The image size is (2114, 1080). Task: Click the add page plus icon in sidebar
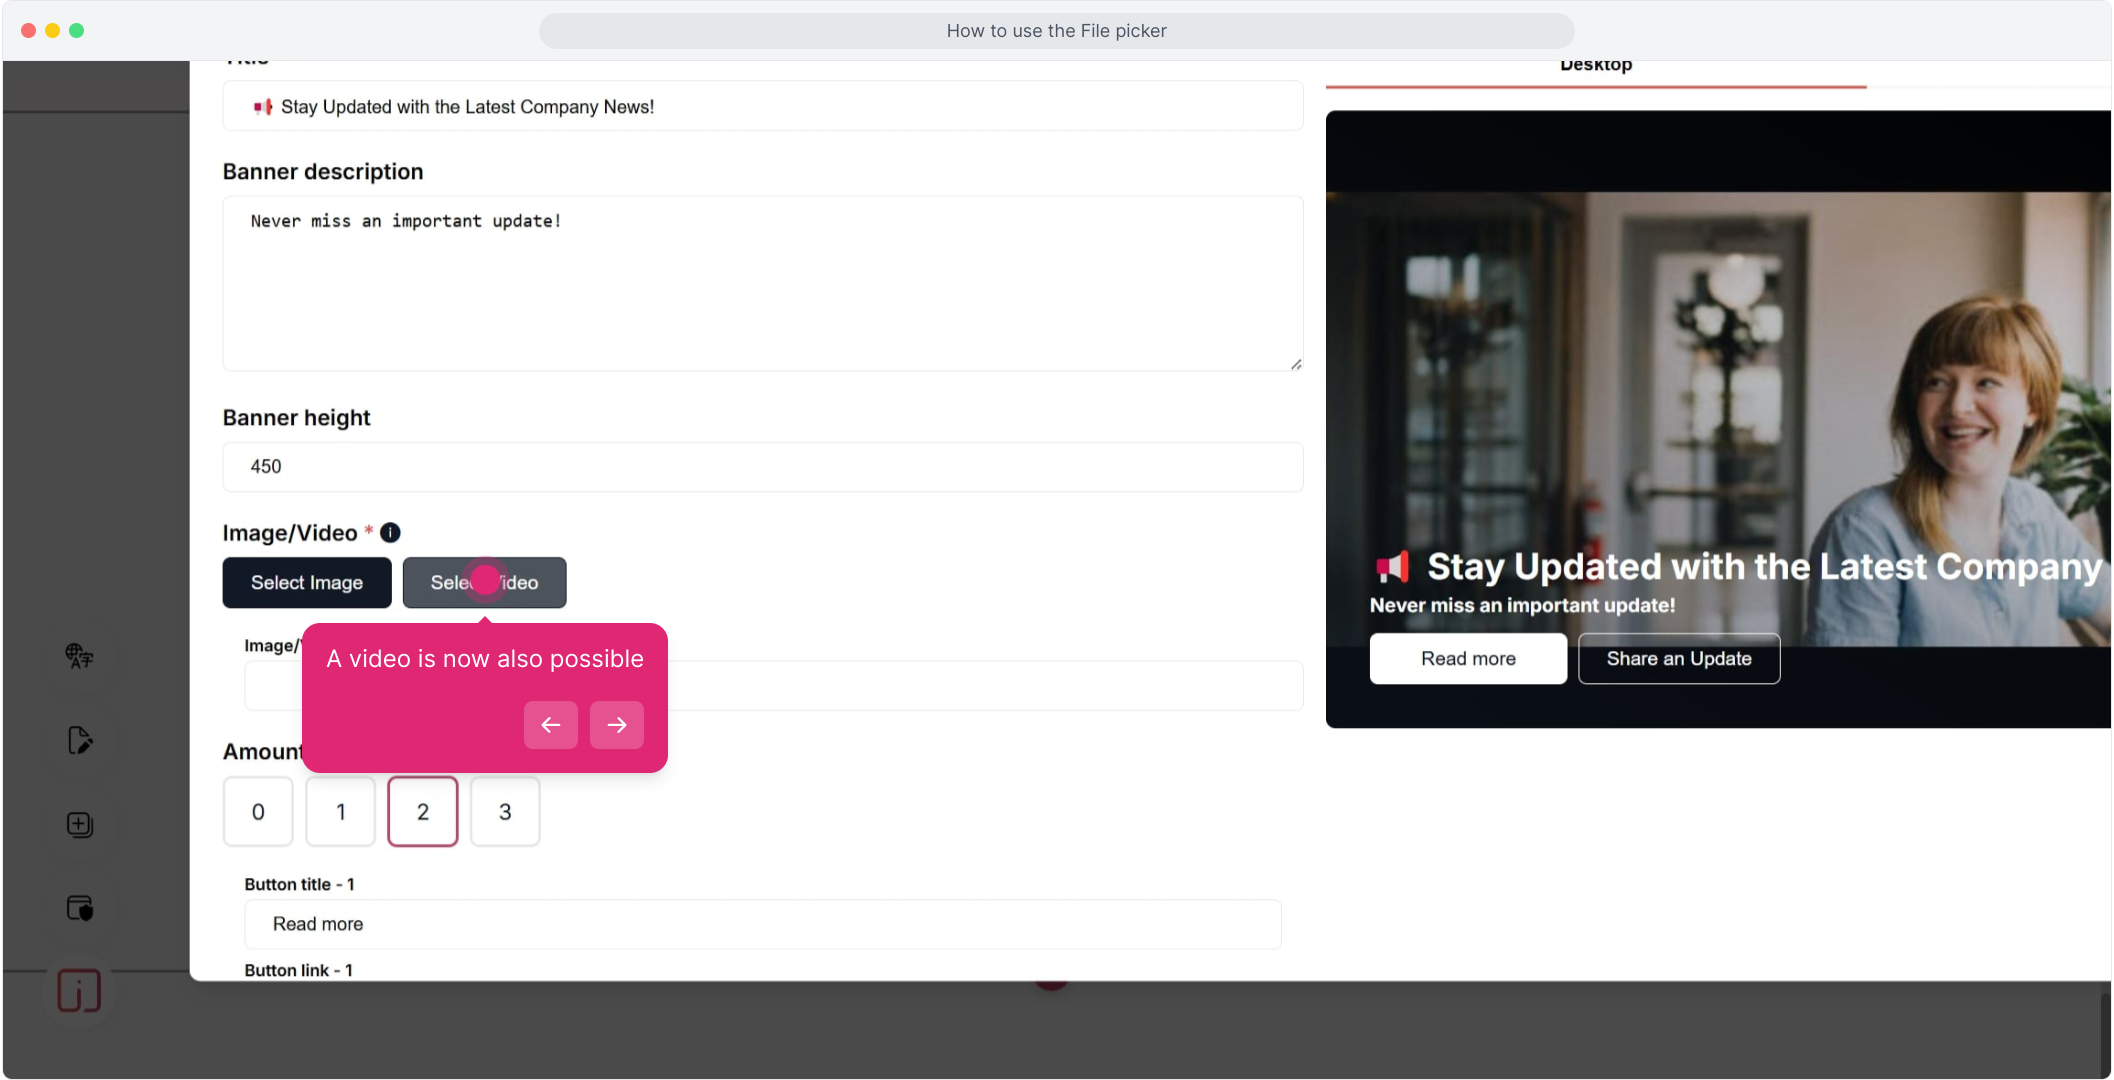pyautogui.click(x=79, y=824)
